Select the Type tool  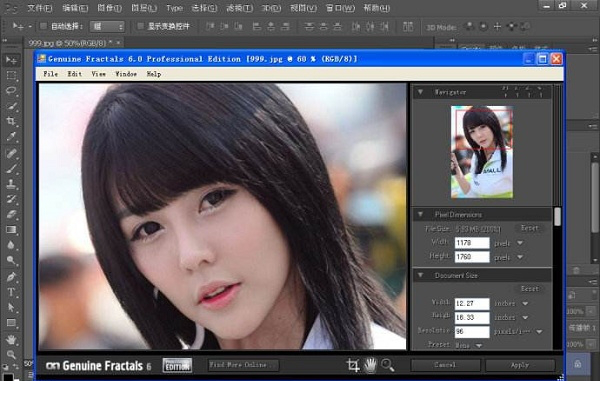(11, 292)
